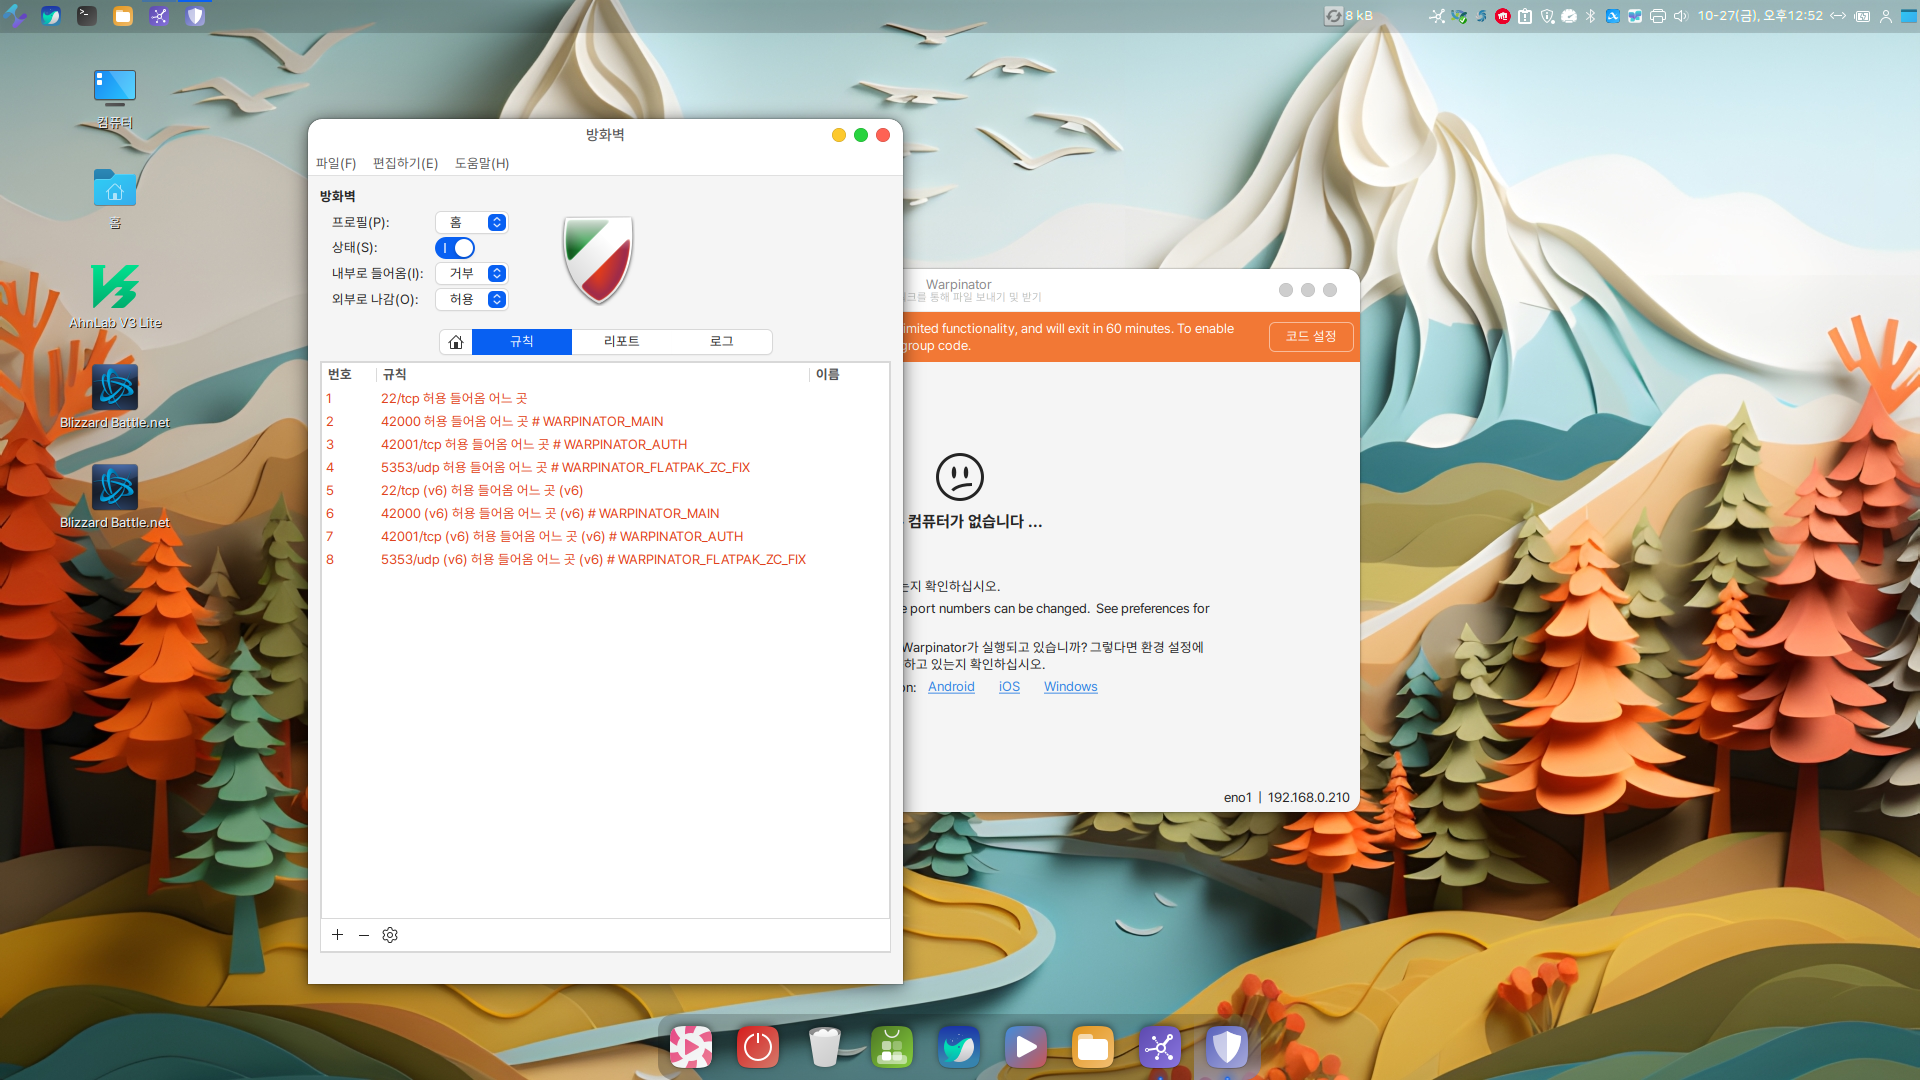The width and height of the screenshot is (1920, 1080).
Task: Open the Files folder in dock
Action: tap(1093, 1047)
